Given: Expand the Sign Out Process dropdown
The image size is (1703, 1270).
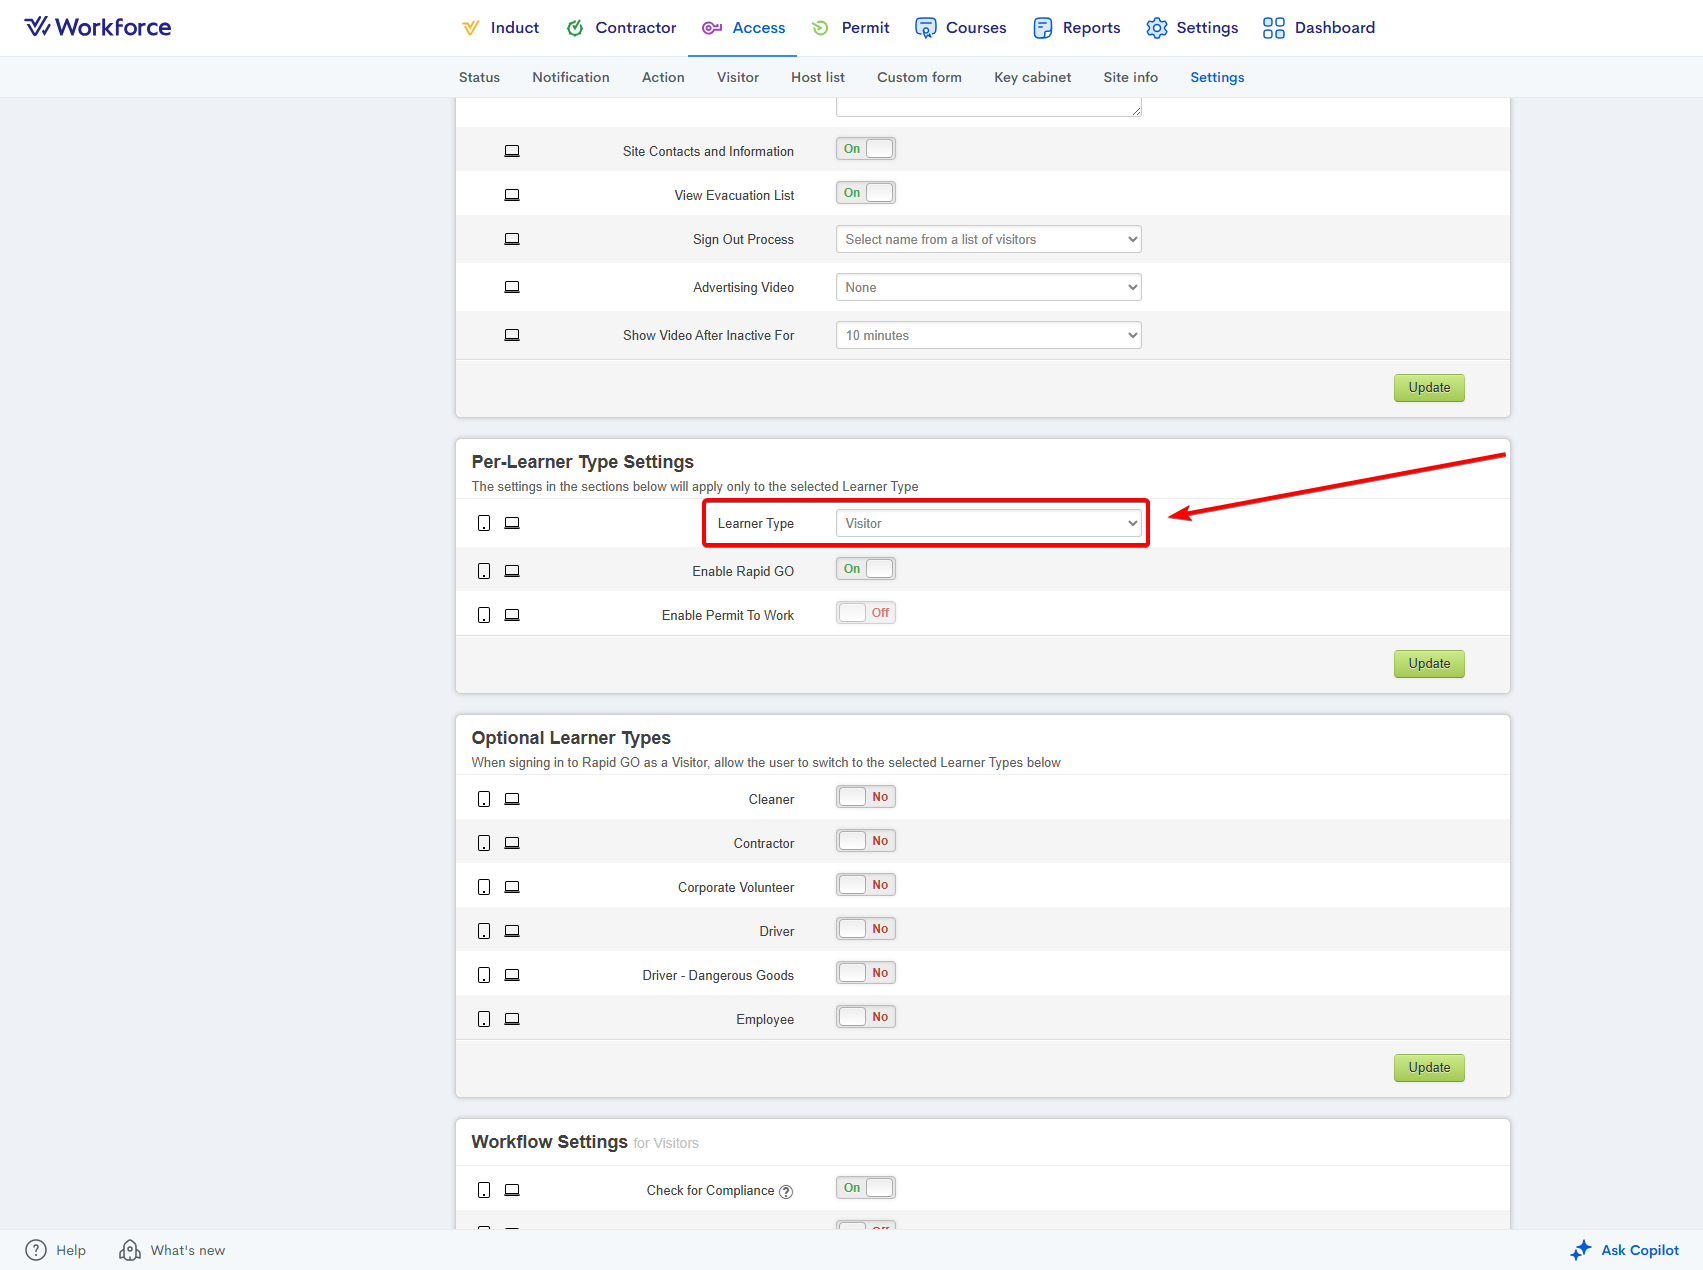Looking at the screenshot, I should tap(988, 239).
